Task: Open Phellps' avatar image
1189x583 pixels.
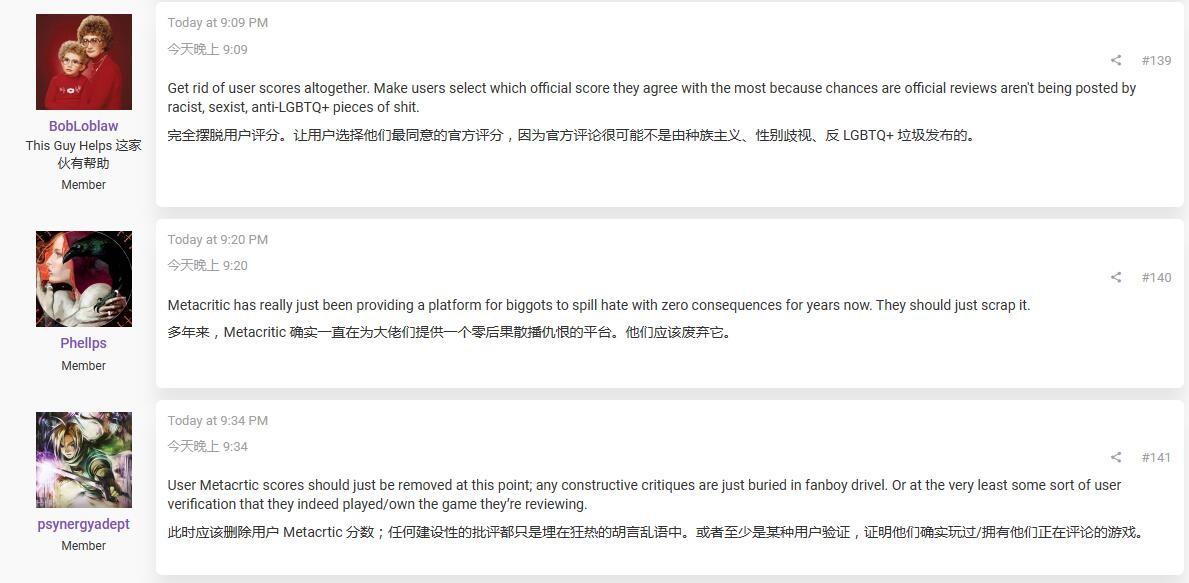Action: click(83, 279)
